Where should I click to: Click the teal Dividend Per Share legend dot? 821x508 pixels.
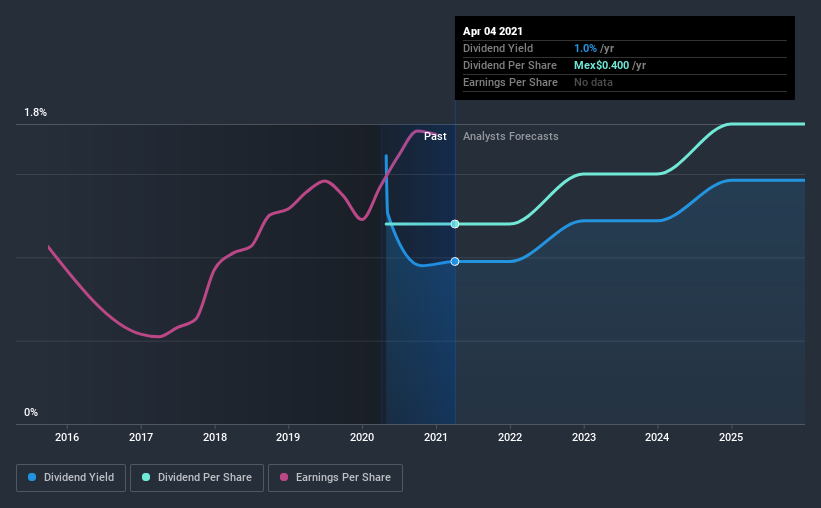(146, 477)
